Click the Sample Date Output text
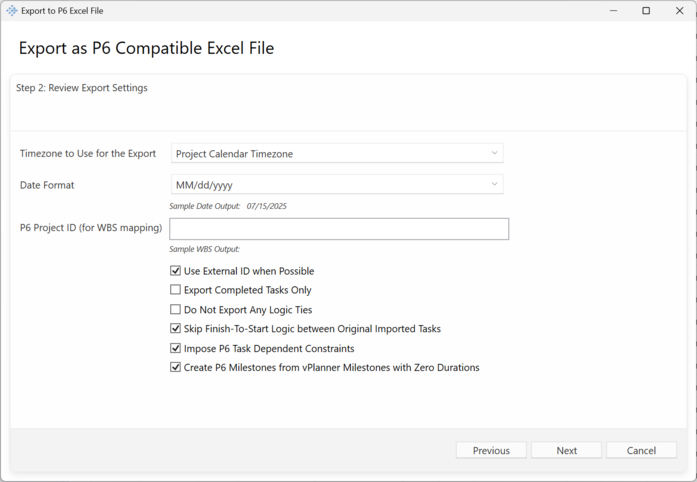This screenshot has height=482, width=697. coord(228,207)
